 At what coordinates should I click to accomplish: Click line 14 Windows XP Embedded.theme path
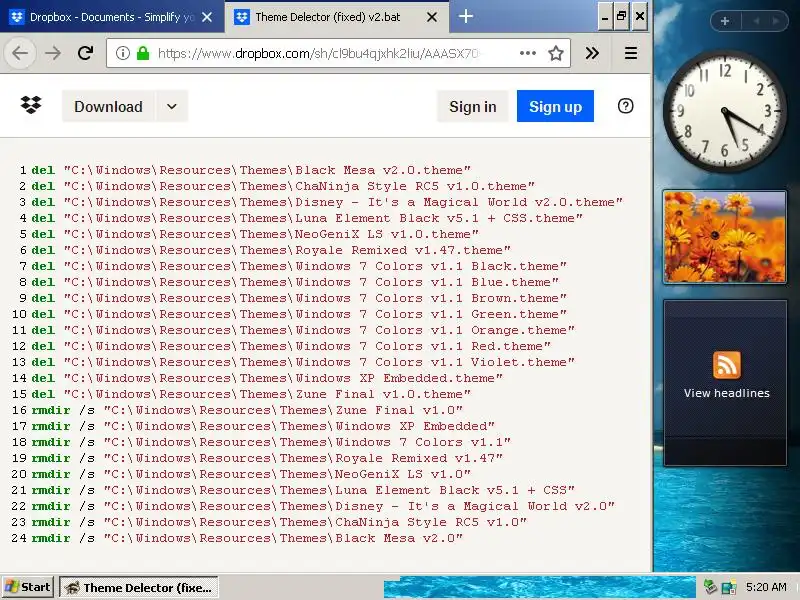[283, 378]
